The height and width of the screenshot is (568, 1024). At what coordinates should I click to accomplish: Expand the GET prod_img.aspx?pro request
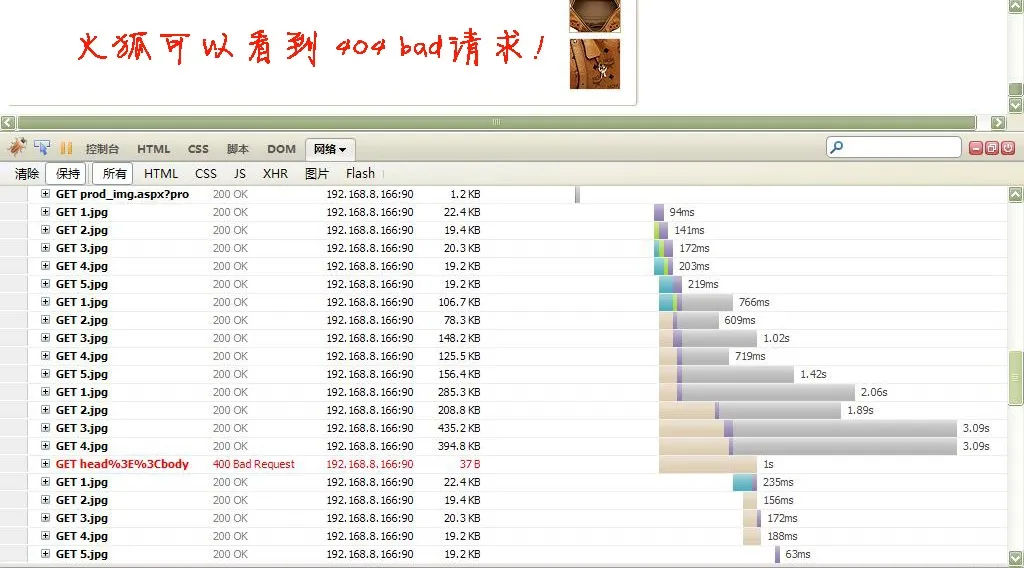tap(45, 194)
